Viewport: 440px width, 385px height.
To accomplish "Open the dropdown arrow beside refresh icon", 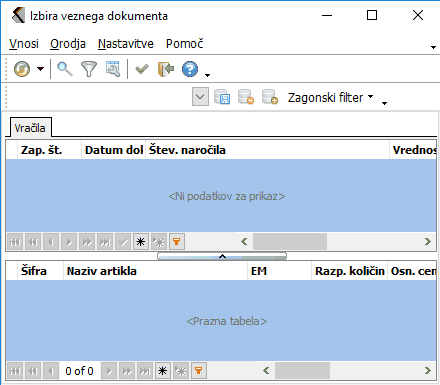I will [40, 69].
